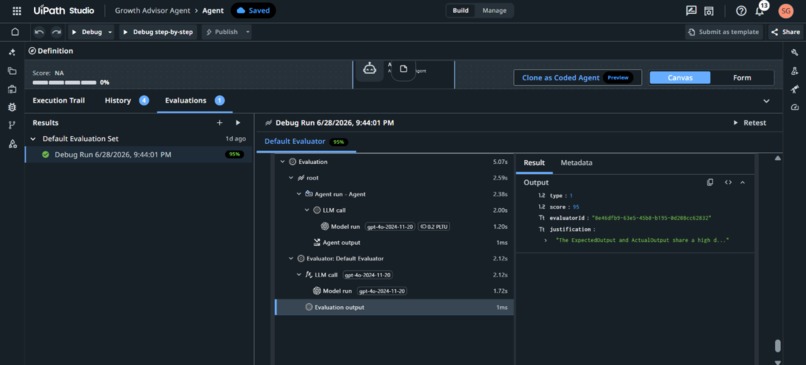Open the help question-mark icon
The height and width of the screenshot is (365, 806).
pos(741,11)
